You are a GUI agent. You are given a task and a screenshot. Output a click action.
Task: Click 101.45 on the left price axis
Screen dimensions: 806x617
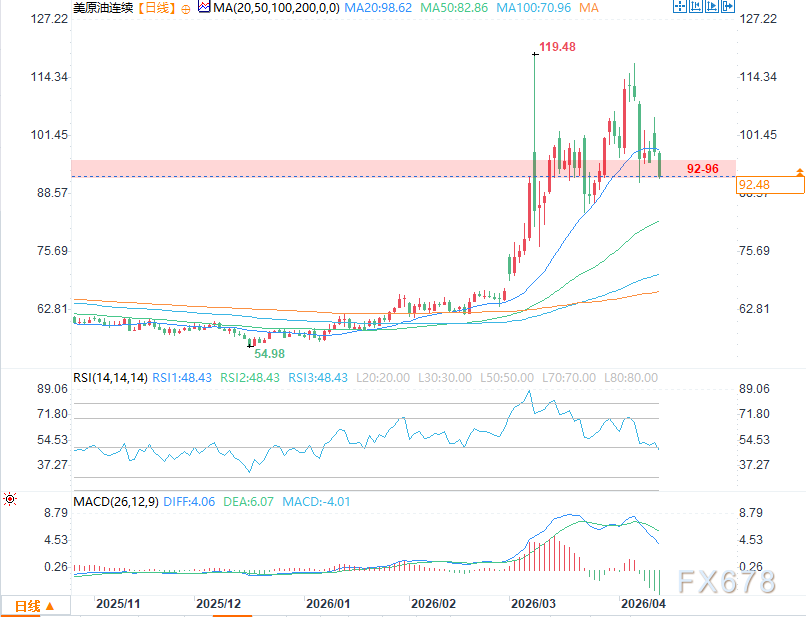click(49, 135)
